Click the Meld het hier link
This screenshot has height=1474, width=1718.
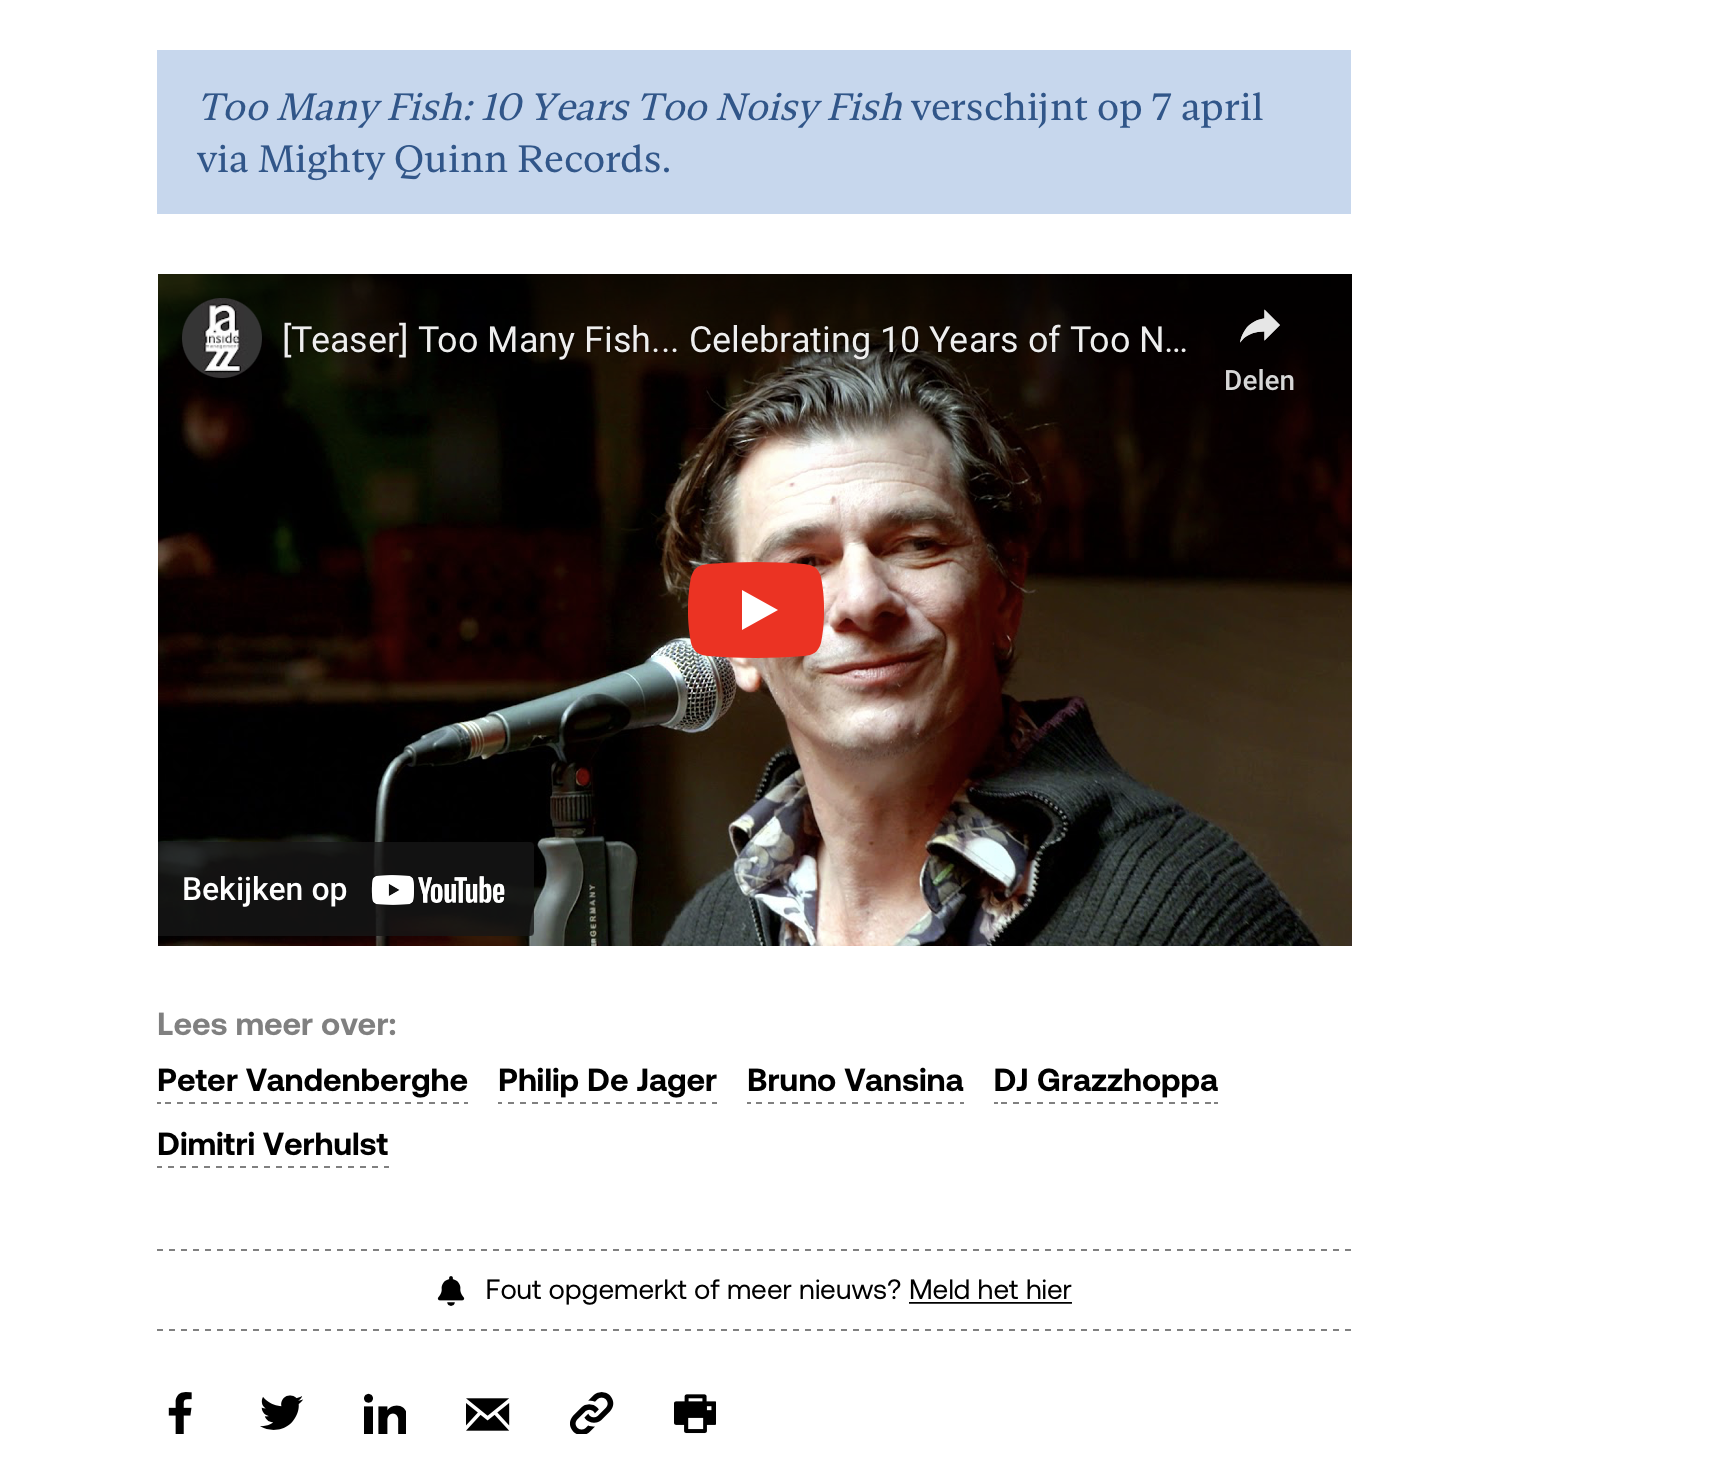(990, 1290)
